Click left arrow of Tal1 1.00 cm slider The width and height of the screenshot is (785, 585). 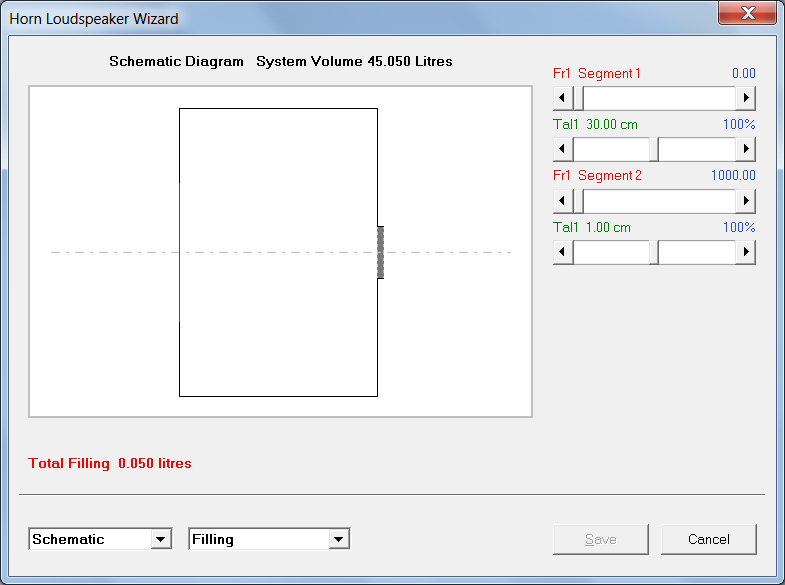[563, 252]
